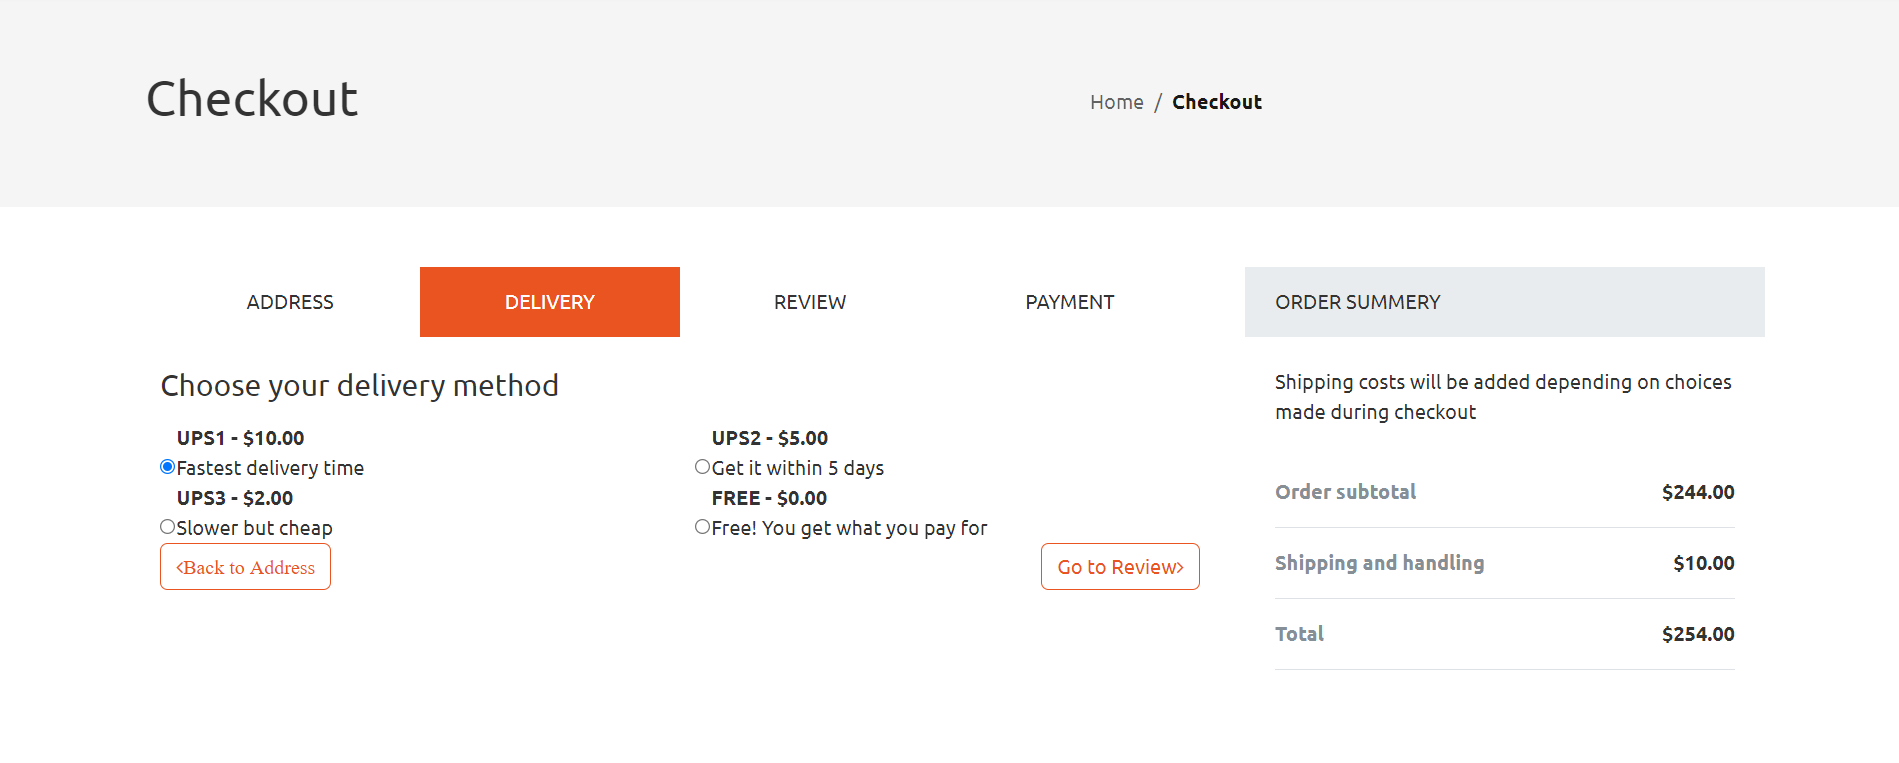Select the UPS3 slower but cheap option
The height and width of the screenshot is (763, 1899).
tap(167, 526)
